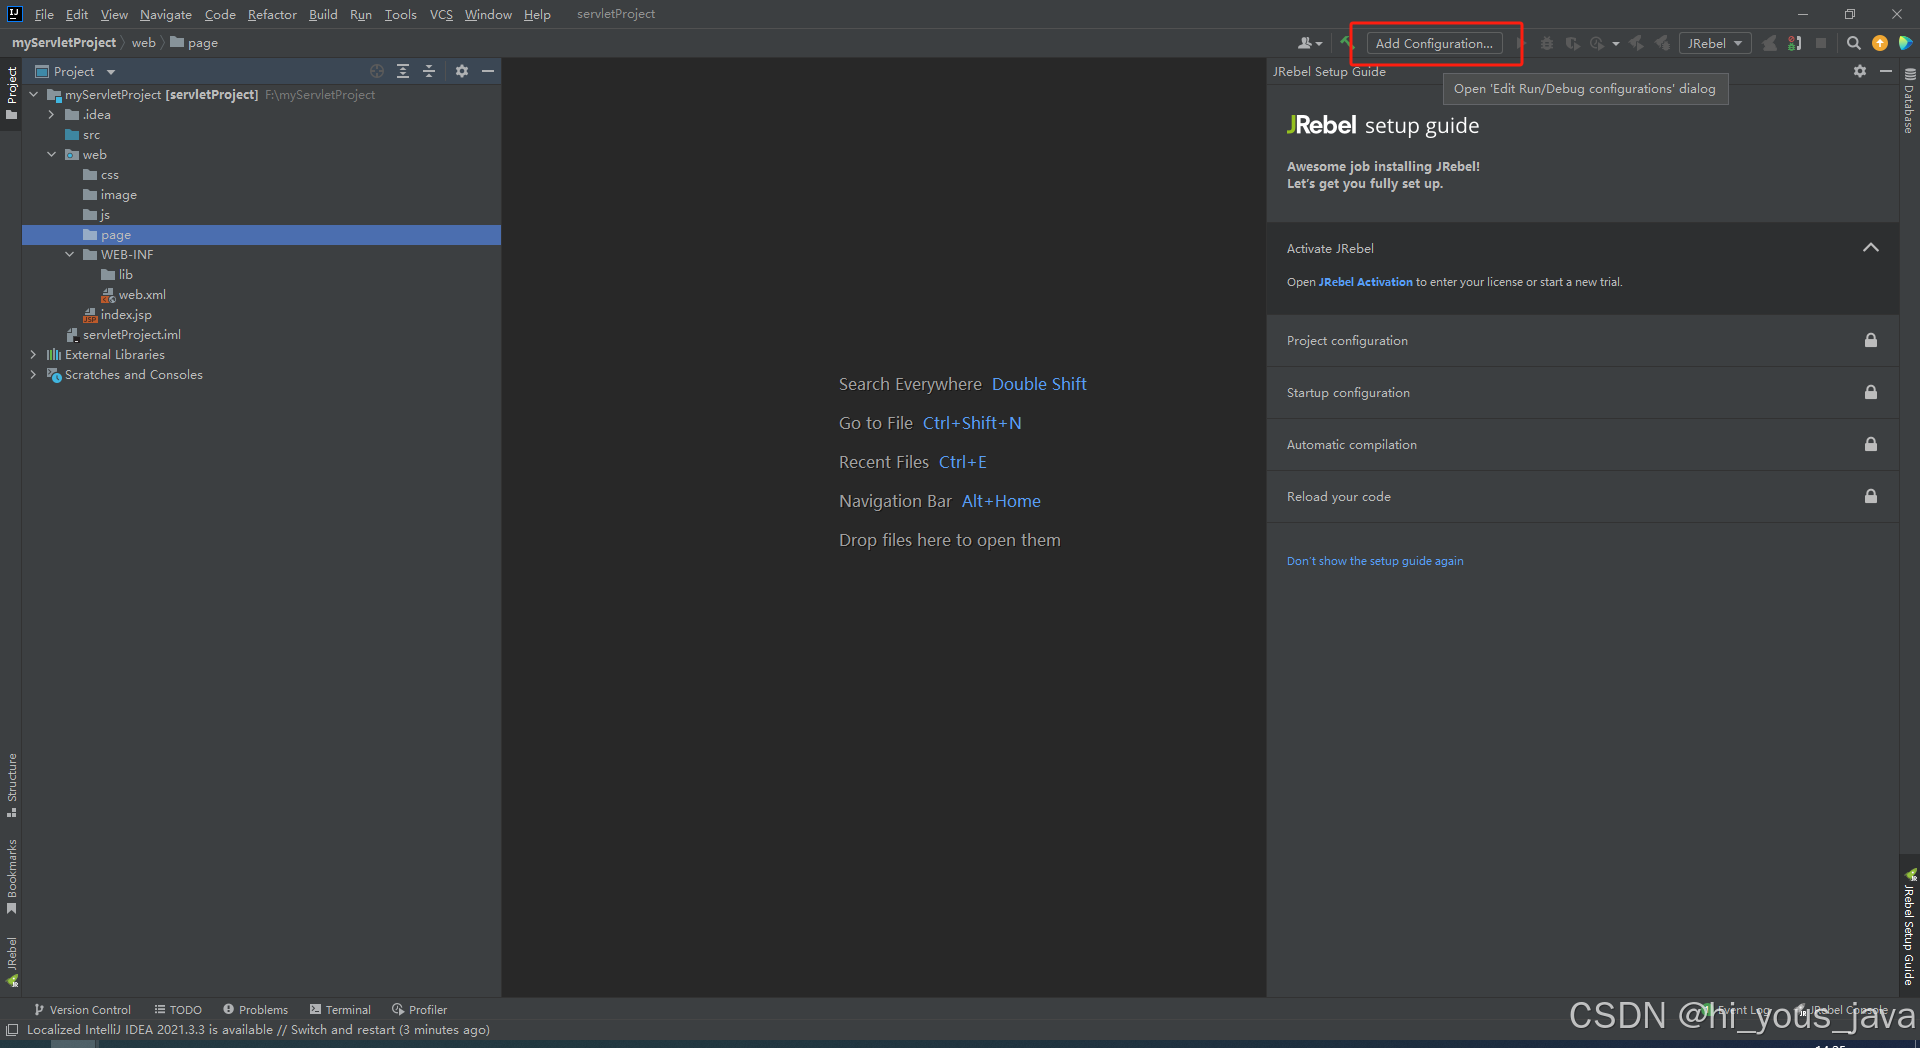Click the Profiler run icon
This screenshot has height=1048, width=1920.
click(1597, 43)
